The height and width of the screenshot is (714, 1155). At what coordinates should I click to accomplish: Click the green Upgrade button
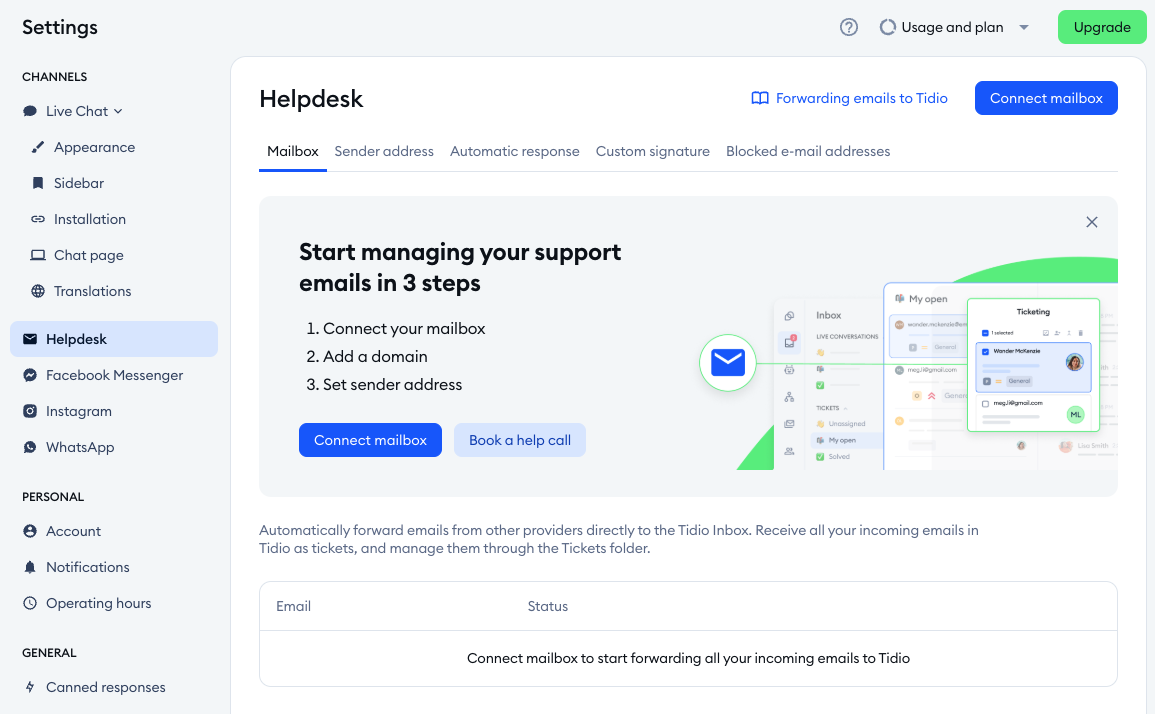coord(1102,27)
